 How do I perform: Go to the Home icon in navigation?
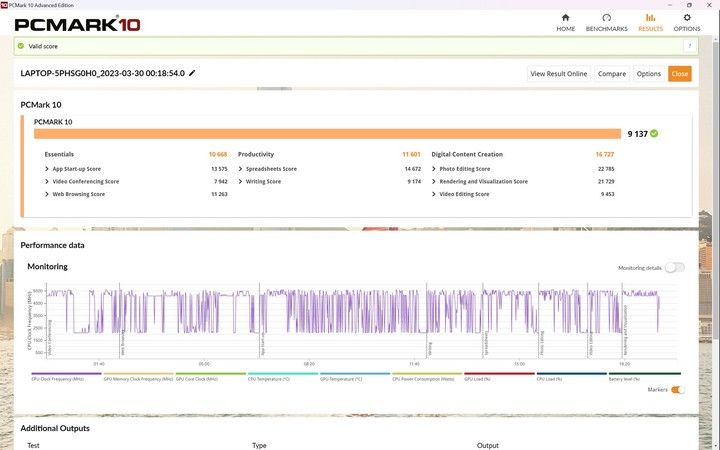(565, 17)
